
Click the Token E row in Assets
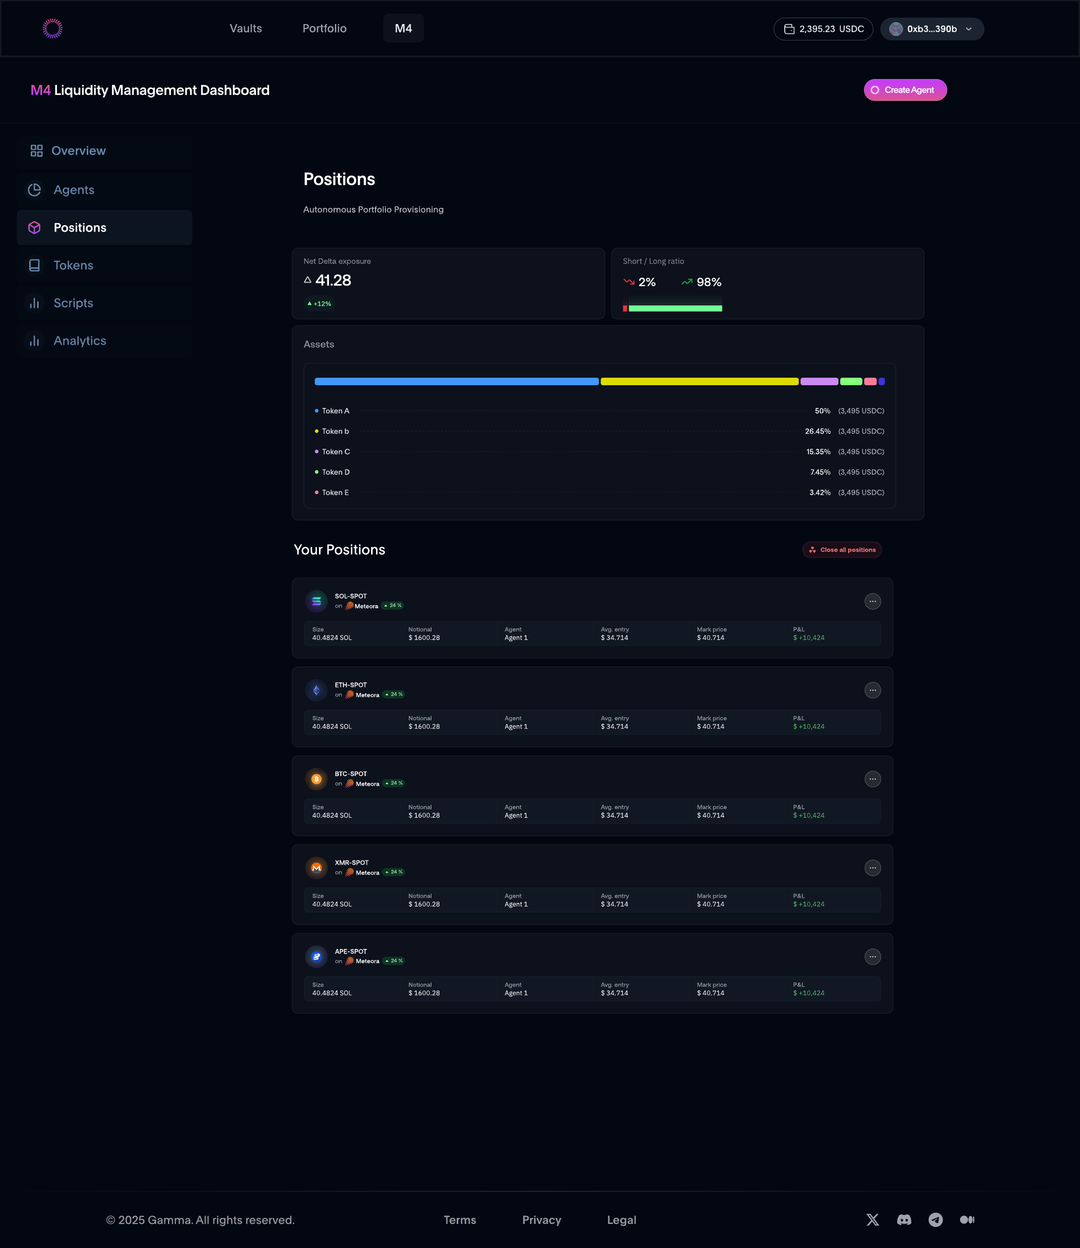(600, 493)
